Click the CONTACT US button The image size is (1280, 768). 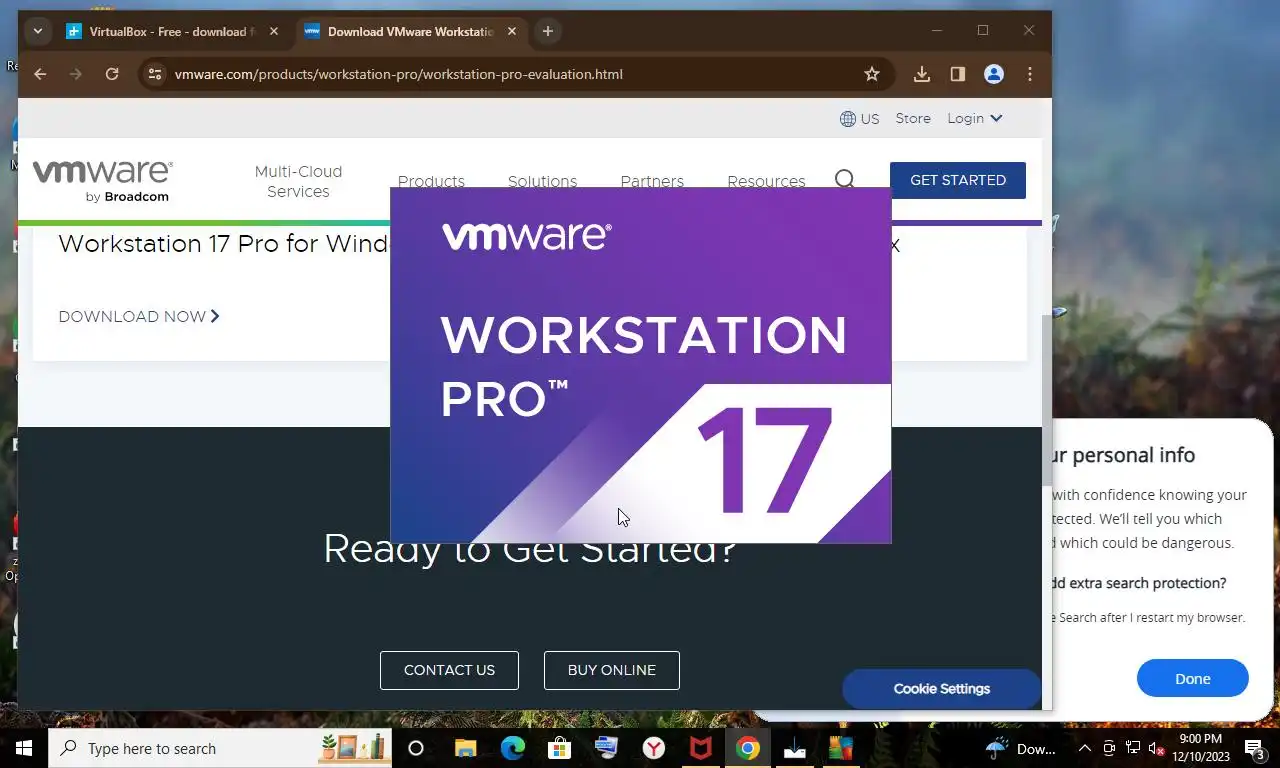pyautogui.click(x=449, y=670)
